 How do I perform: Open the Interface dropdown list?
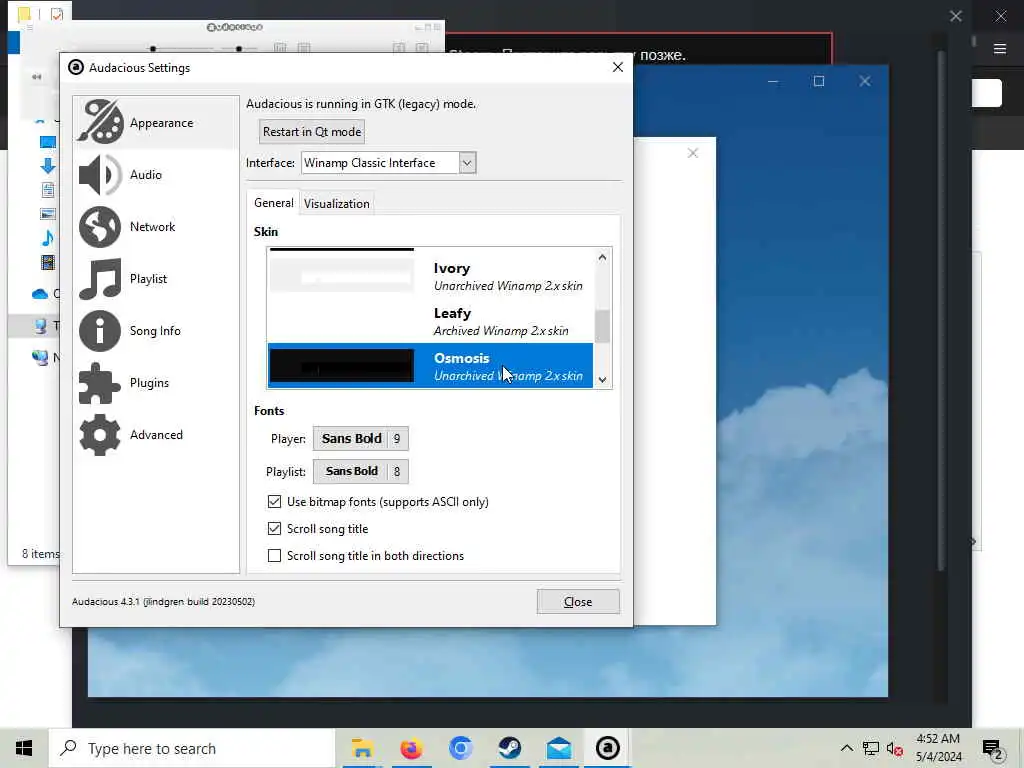(x=389, y=163)
